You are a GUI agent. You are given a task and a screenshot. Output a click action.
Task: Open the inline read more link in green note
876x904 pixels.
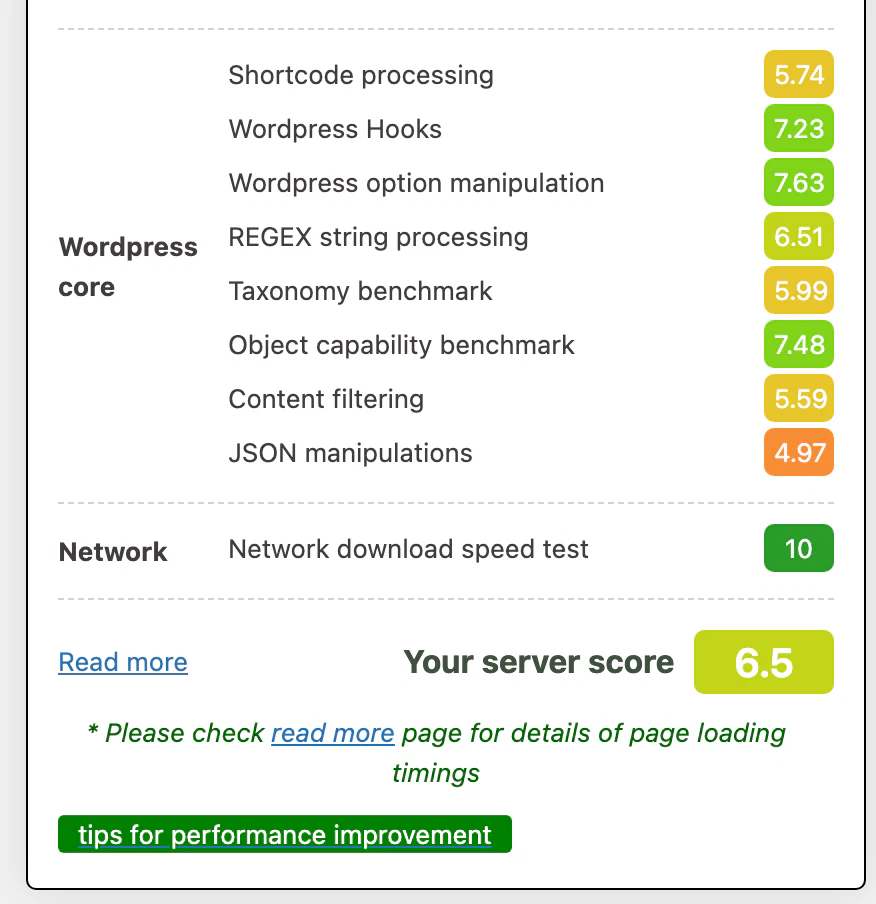(x=332, y=733)
